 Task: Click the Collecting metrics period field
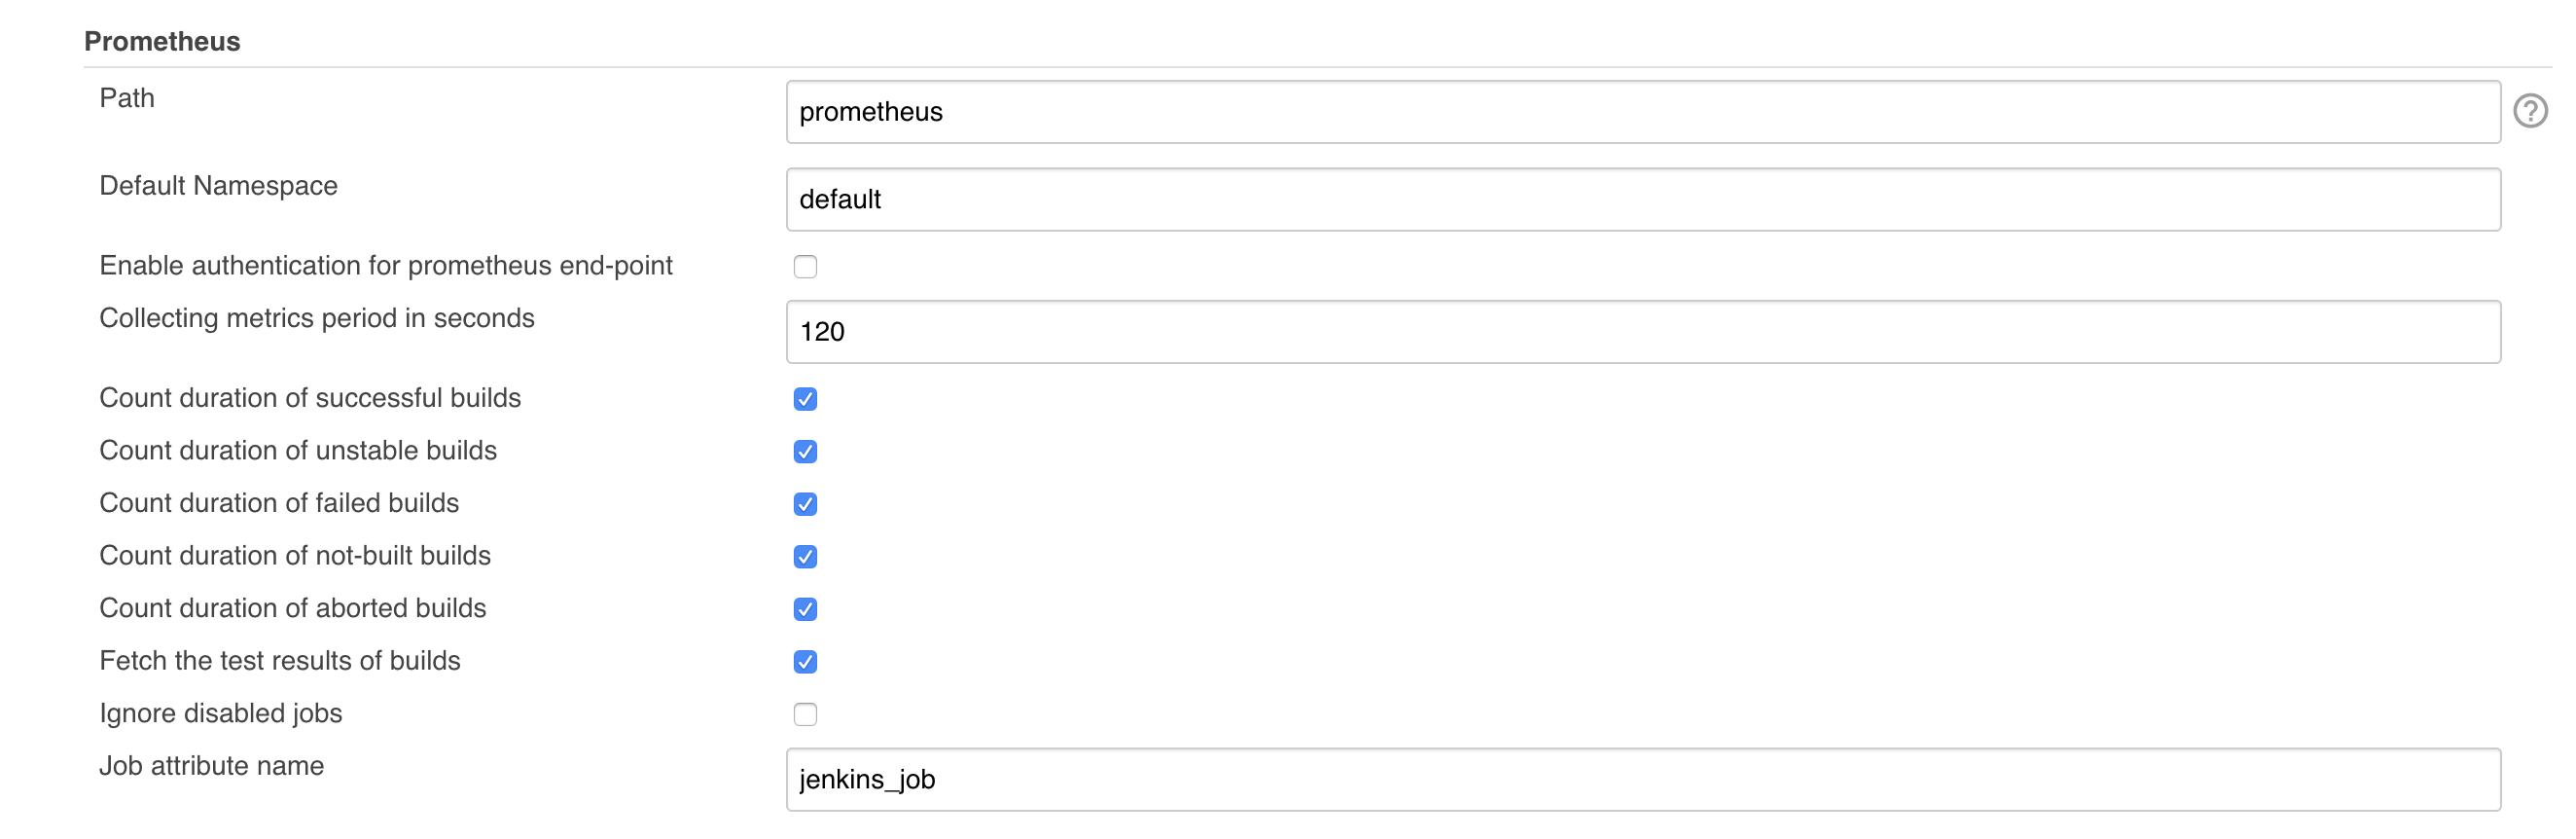[1643, 332]
